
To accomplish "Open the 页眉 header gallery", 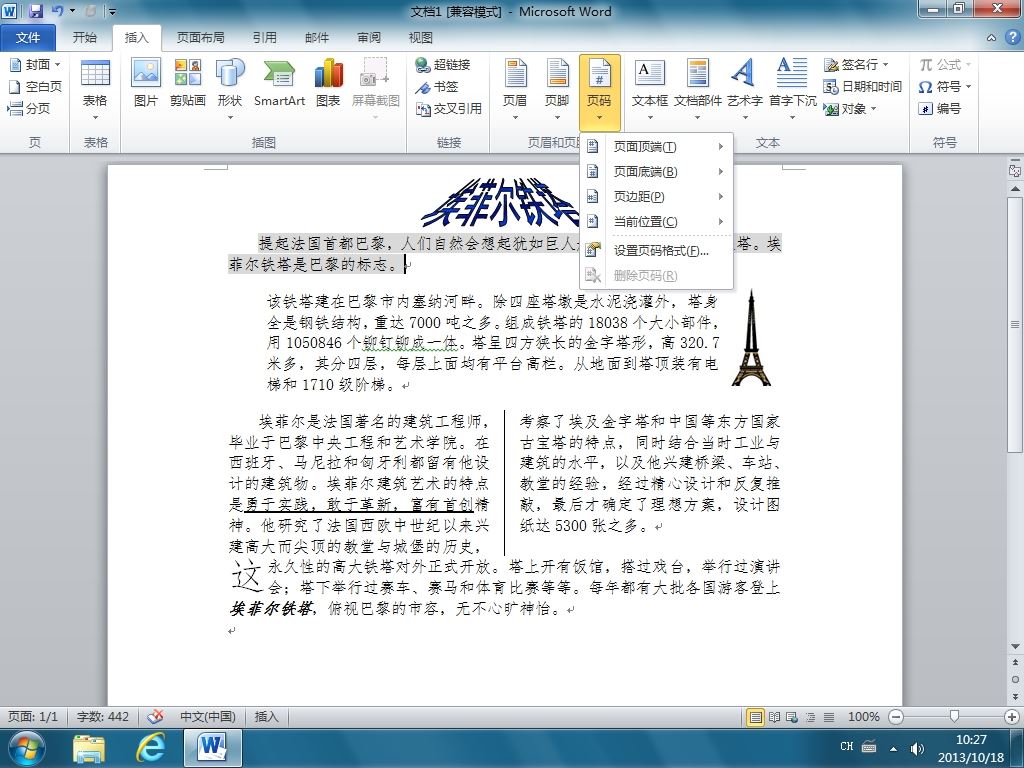I will click(x=515, y=88).
